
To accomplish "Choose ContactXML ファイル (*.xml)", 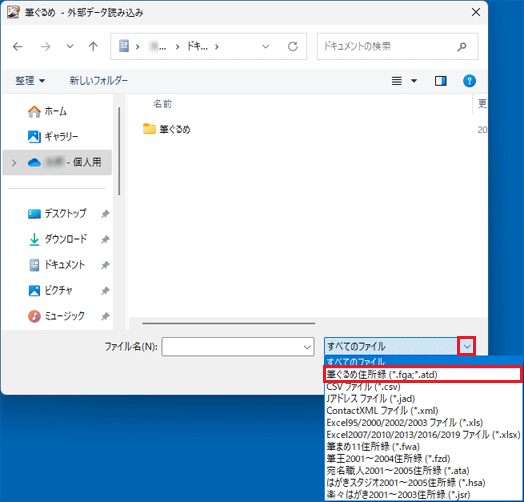I will 424,411.
